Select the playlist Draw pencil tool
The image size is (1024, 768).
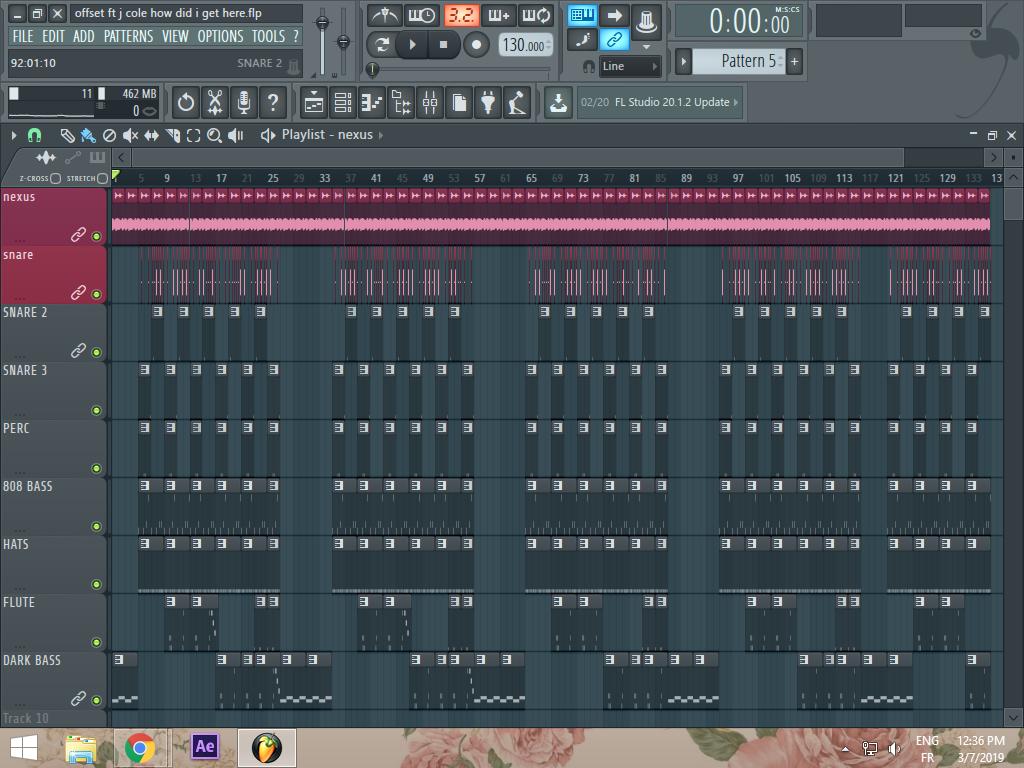(67, 135)
